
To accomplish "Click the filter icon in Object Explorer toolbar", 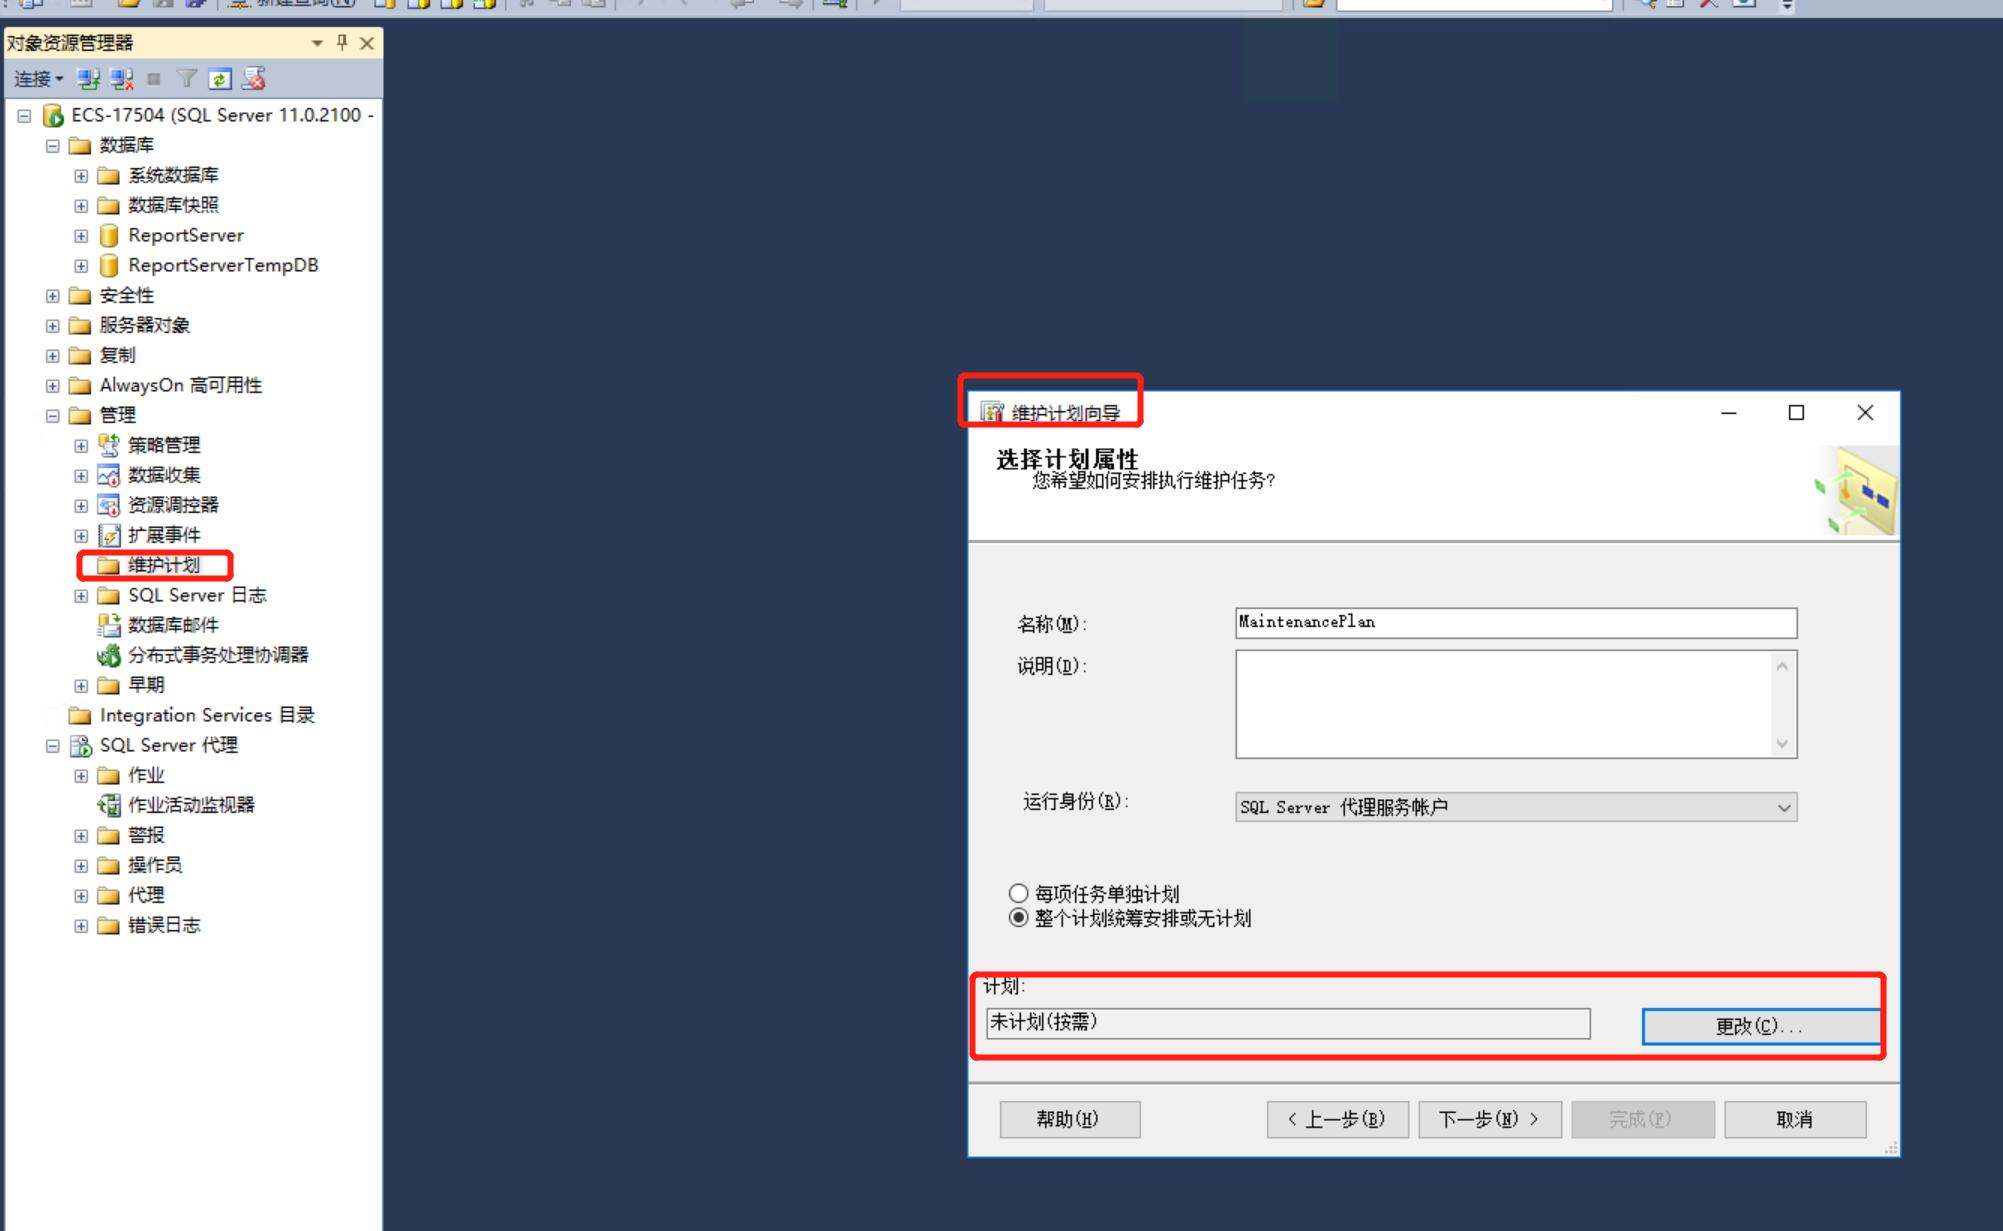I will [x=185, y=79].
